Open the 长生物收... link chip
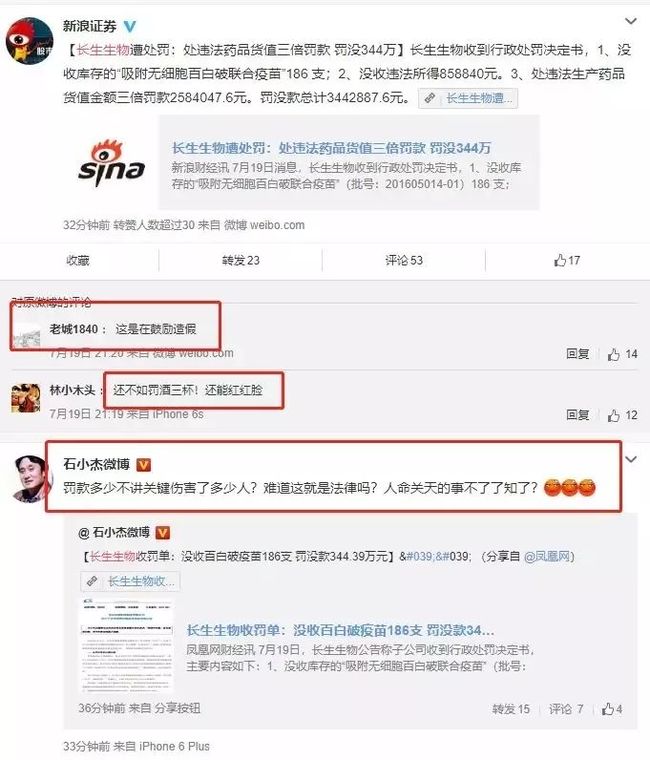This screenshot has height=760, width=650. (130, 581)
